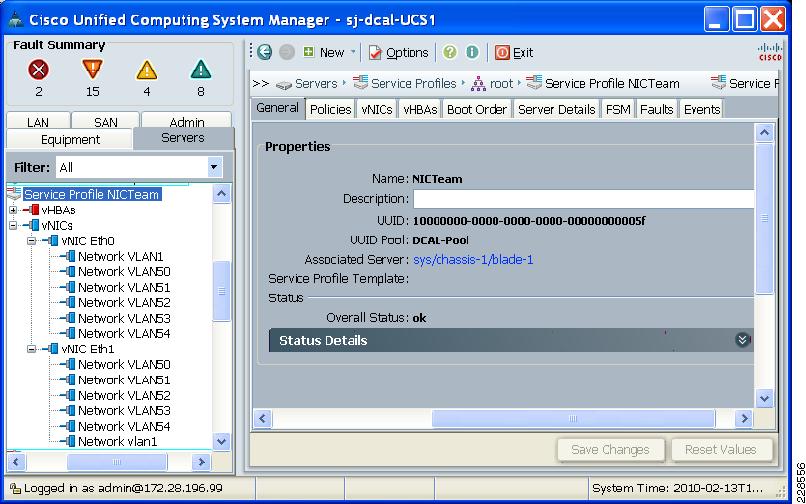Viewport: 806px width, 504px height.
Task: Collapse the vNIC Eth1 node
Action: tap(32, 349)
